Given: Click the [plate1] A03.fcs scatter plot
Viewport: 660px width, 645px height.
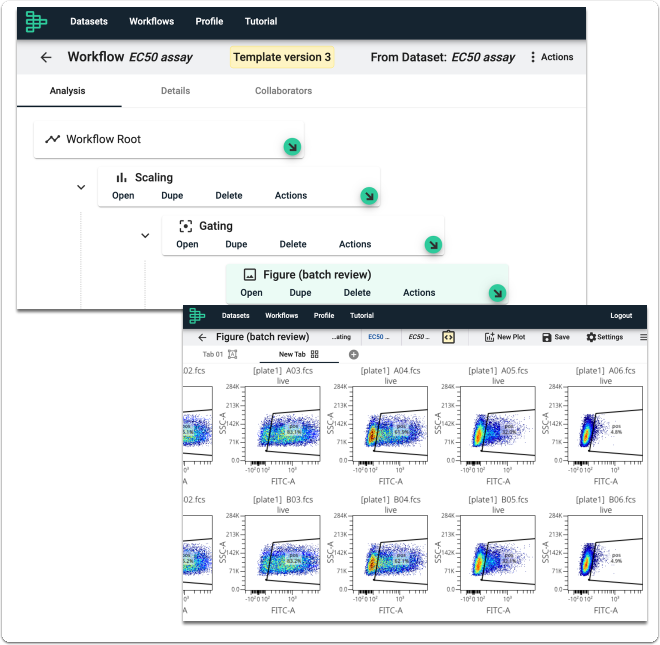Looking at the screenshot, I should click(282, 424).
